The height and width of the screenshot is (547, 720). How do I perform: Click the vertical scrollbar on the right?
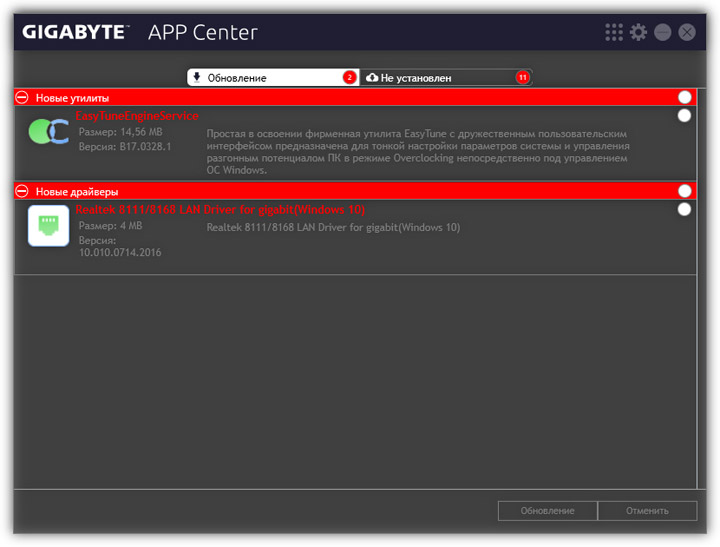pos(702,288)
